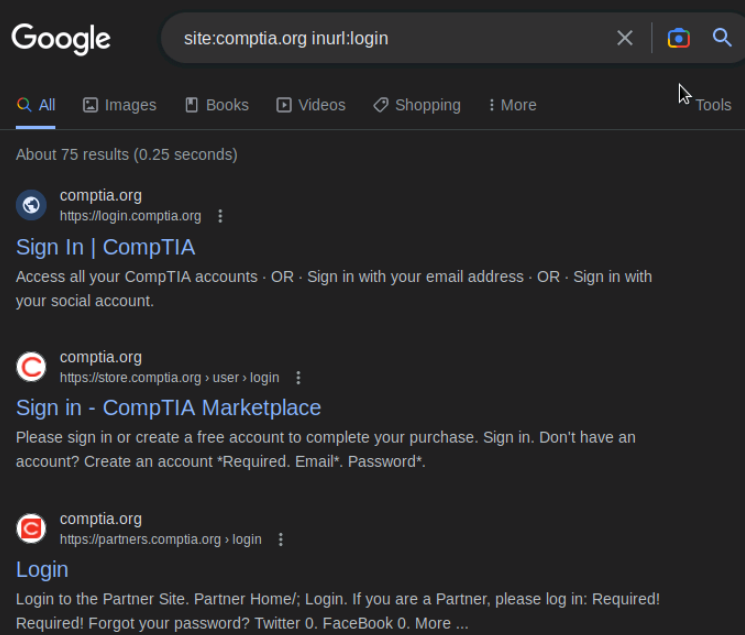Open the Sign in - CompTIA Marketplace link

[x=169, y=408]
